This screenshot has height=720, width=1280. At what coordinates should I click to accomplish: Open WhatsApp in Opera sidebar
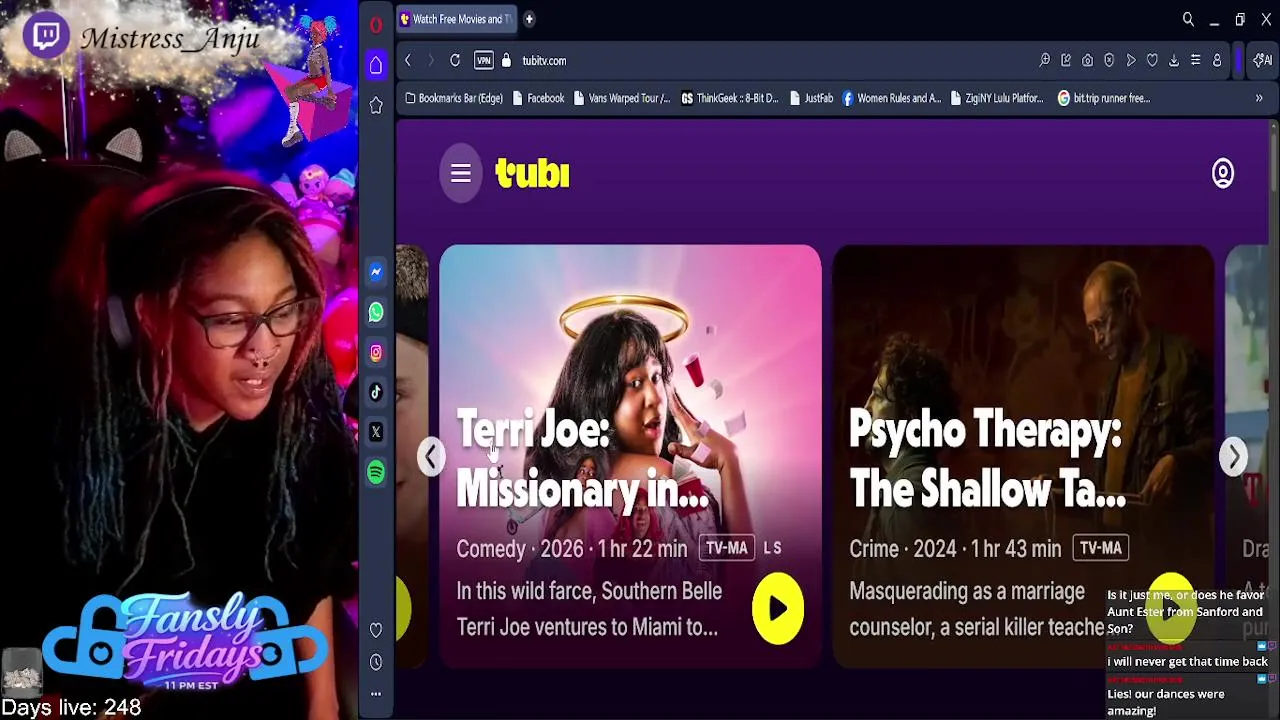(x=376, y=312)
